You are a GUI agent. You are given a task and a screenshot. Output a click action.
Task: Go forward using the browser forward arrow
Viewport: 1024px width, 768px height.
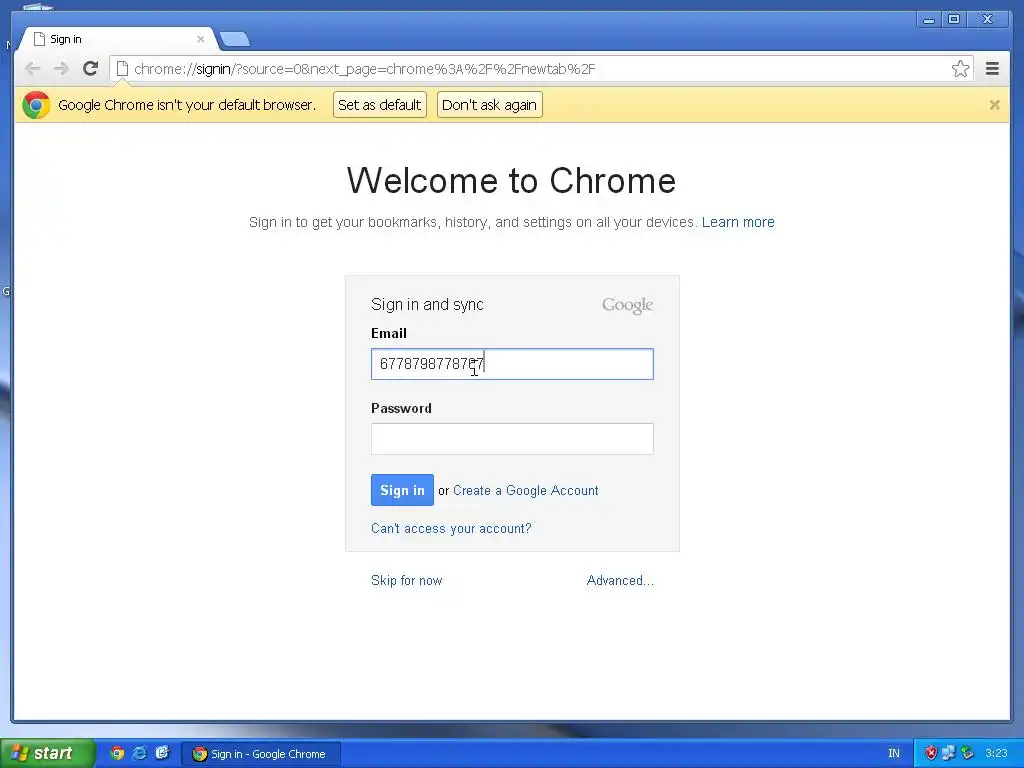point(61,69)
